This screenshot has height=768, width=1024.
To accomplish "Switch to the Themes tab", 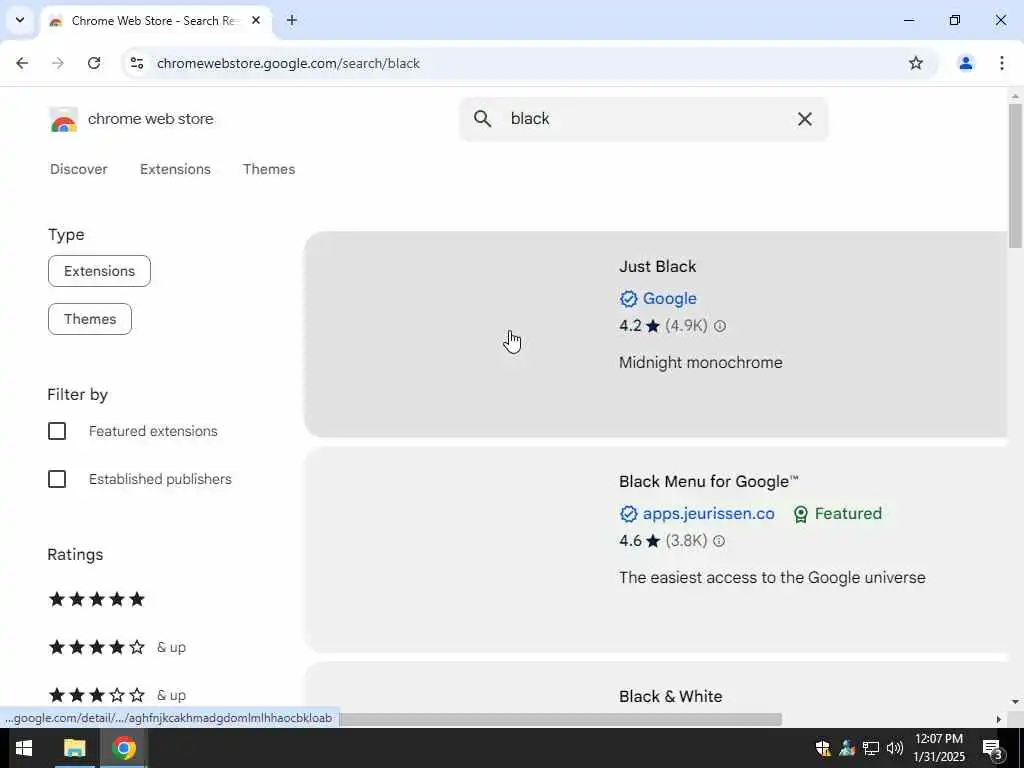I will [x=269, y=169].
